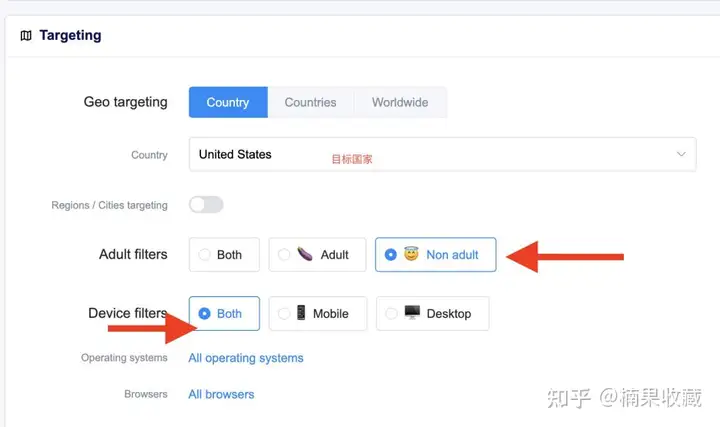Expand country list using the chevron arrow
Viewport: 720px width, 427px height.
tap(681, 154)
